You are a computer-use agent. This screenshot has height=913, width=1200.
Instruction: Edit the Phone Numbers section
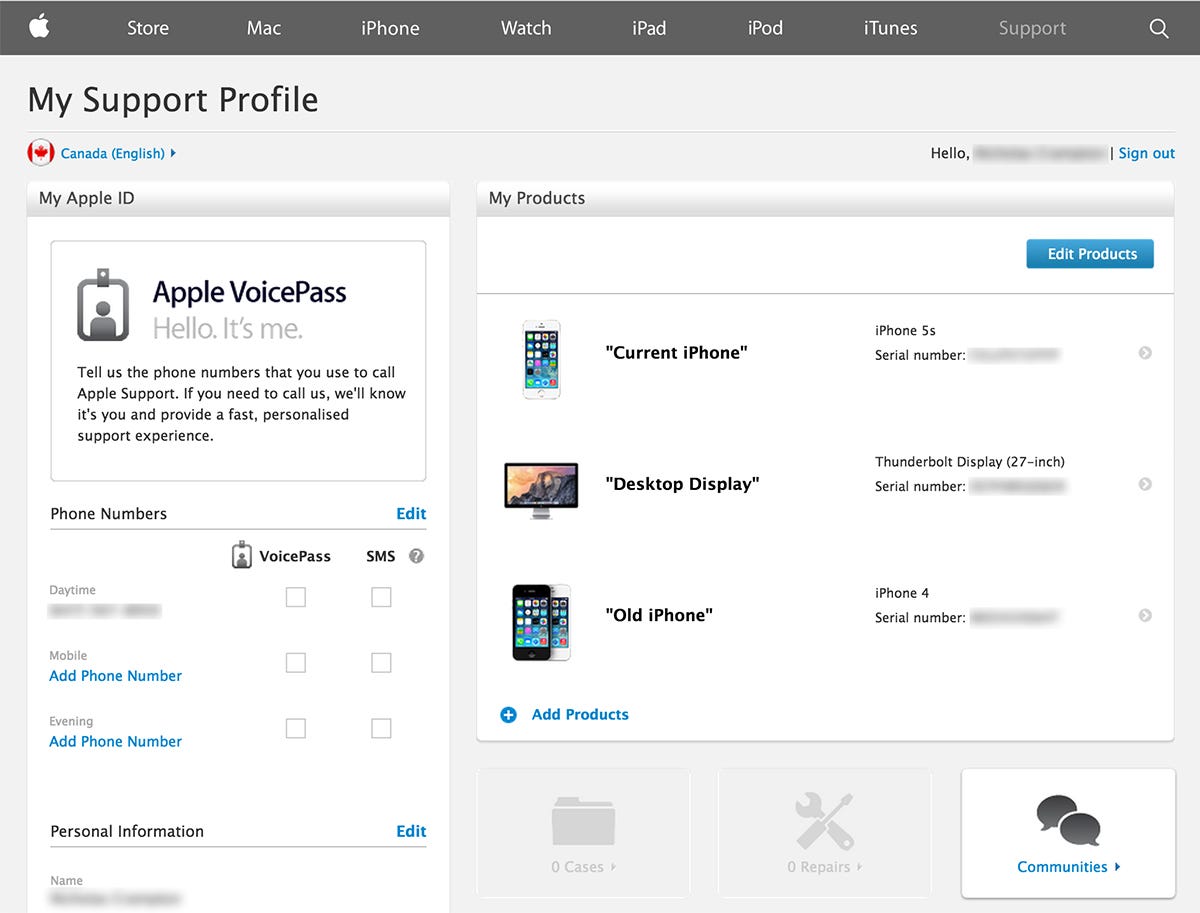(411, 513)
